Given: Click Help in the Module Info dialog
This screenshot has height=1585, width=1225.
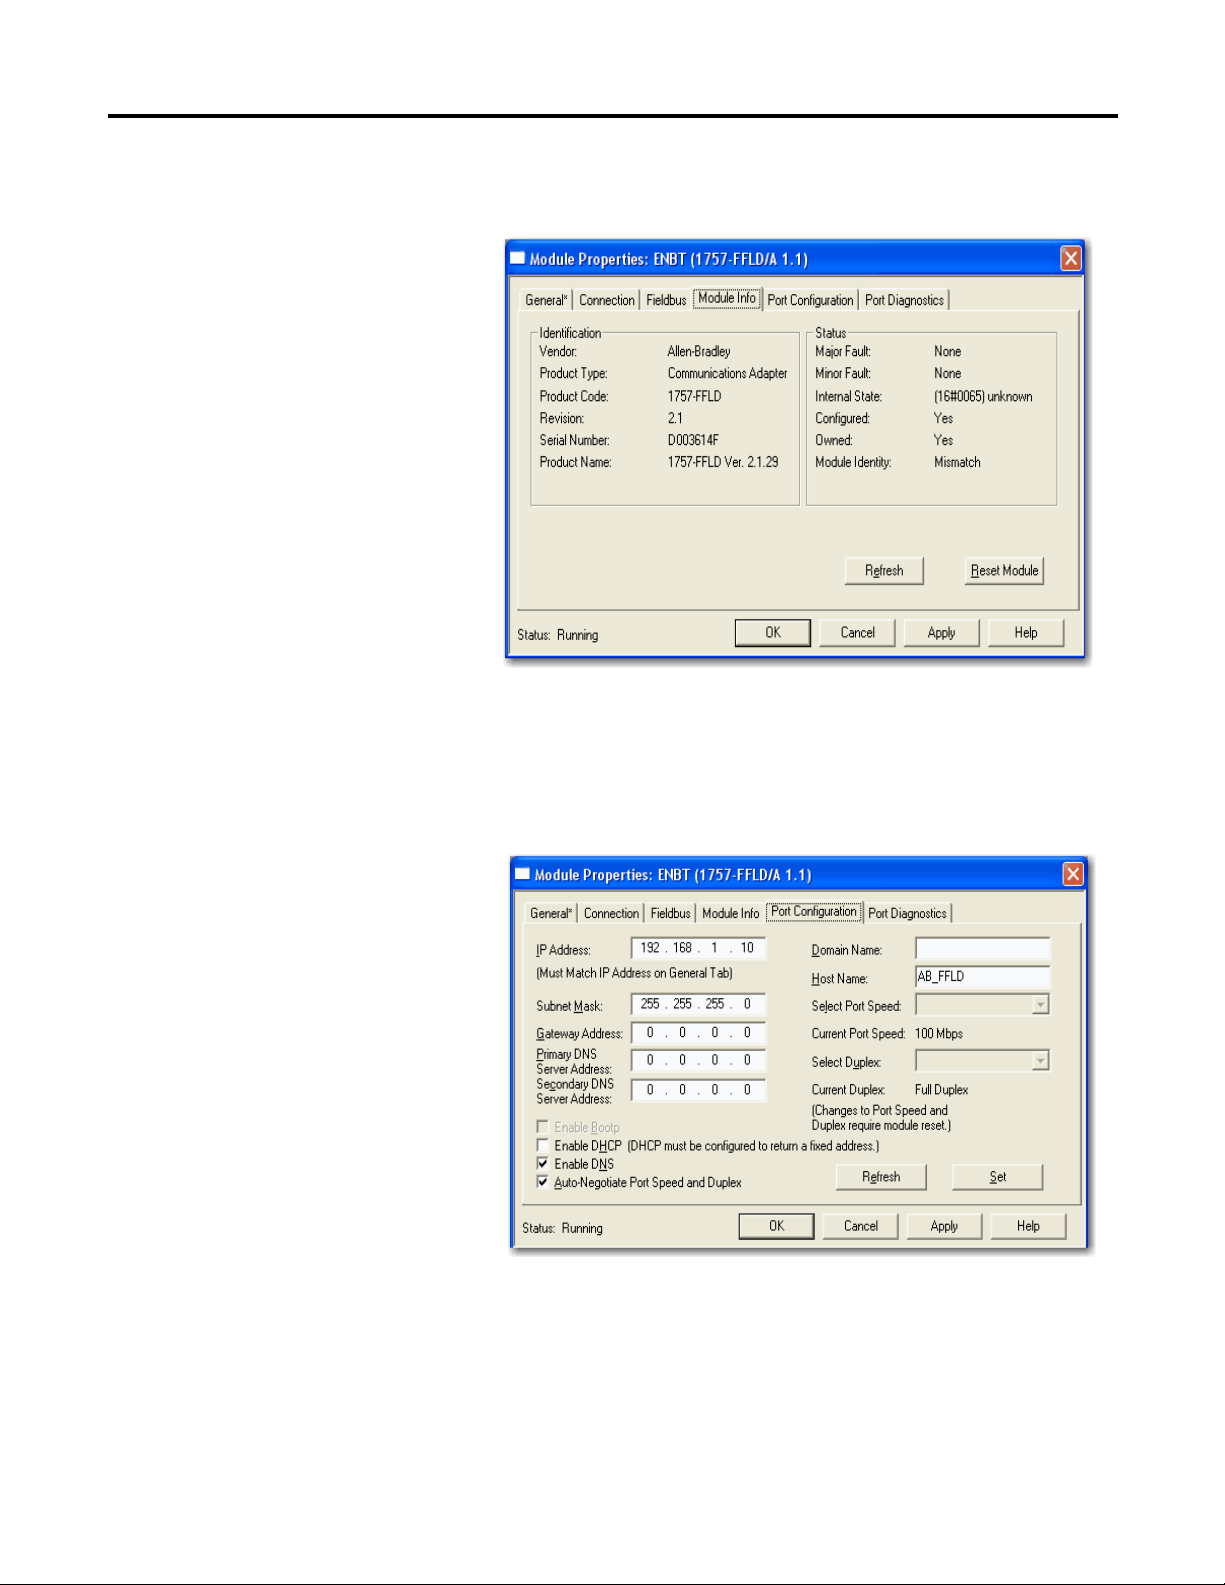Looking at the screenshot, I should click(x=1026, y=633).
